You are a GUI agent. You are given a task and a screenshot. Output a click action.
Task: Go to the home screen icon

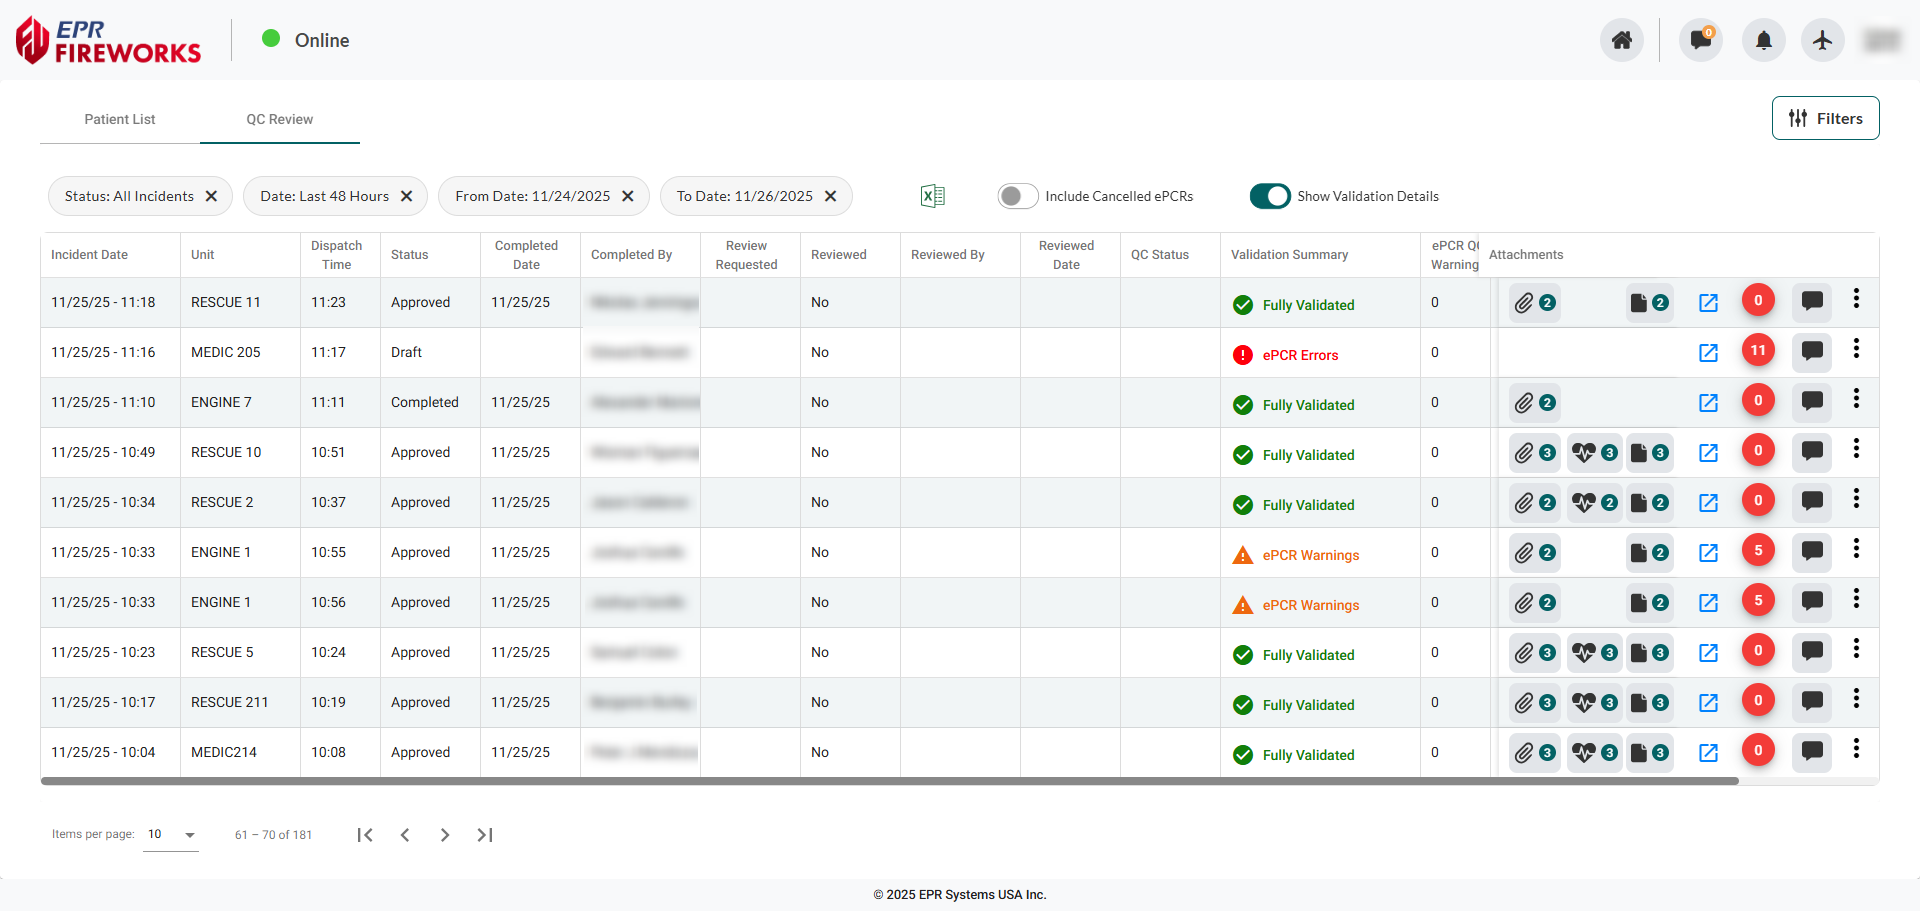(x=1622, y=40)
